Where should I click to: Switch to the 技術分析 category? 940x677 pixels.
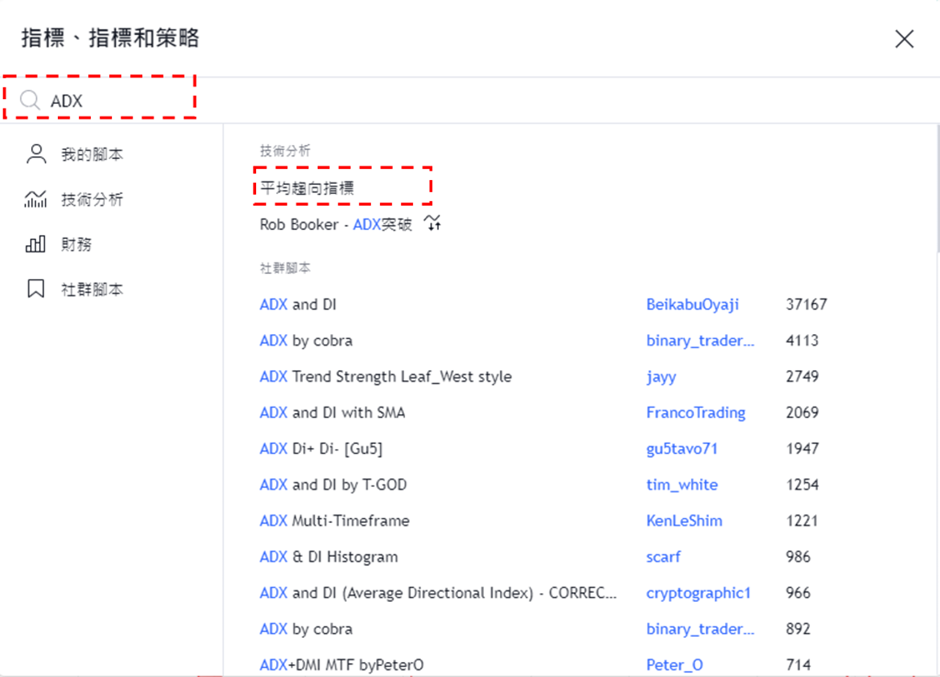click(92, 200)
